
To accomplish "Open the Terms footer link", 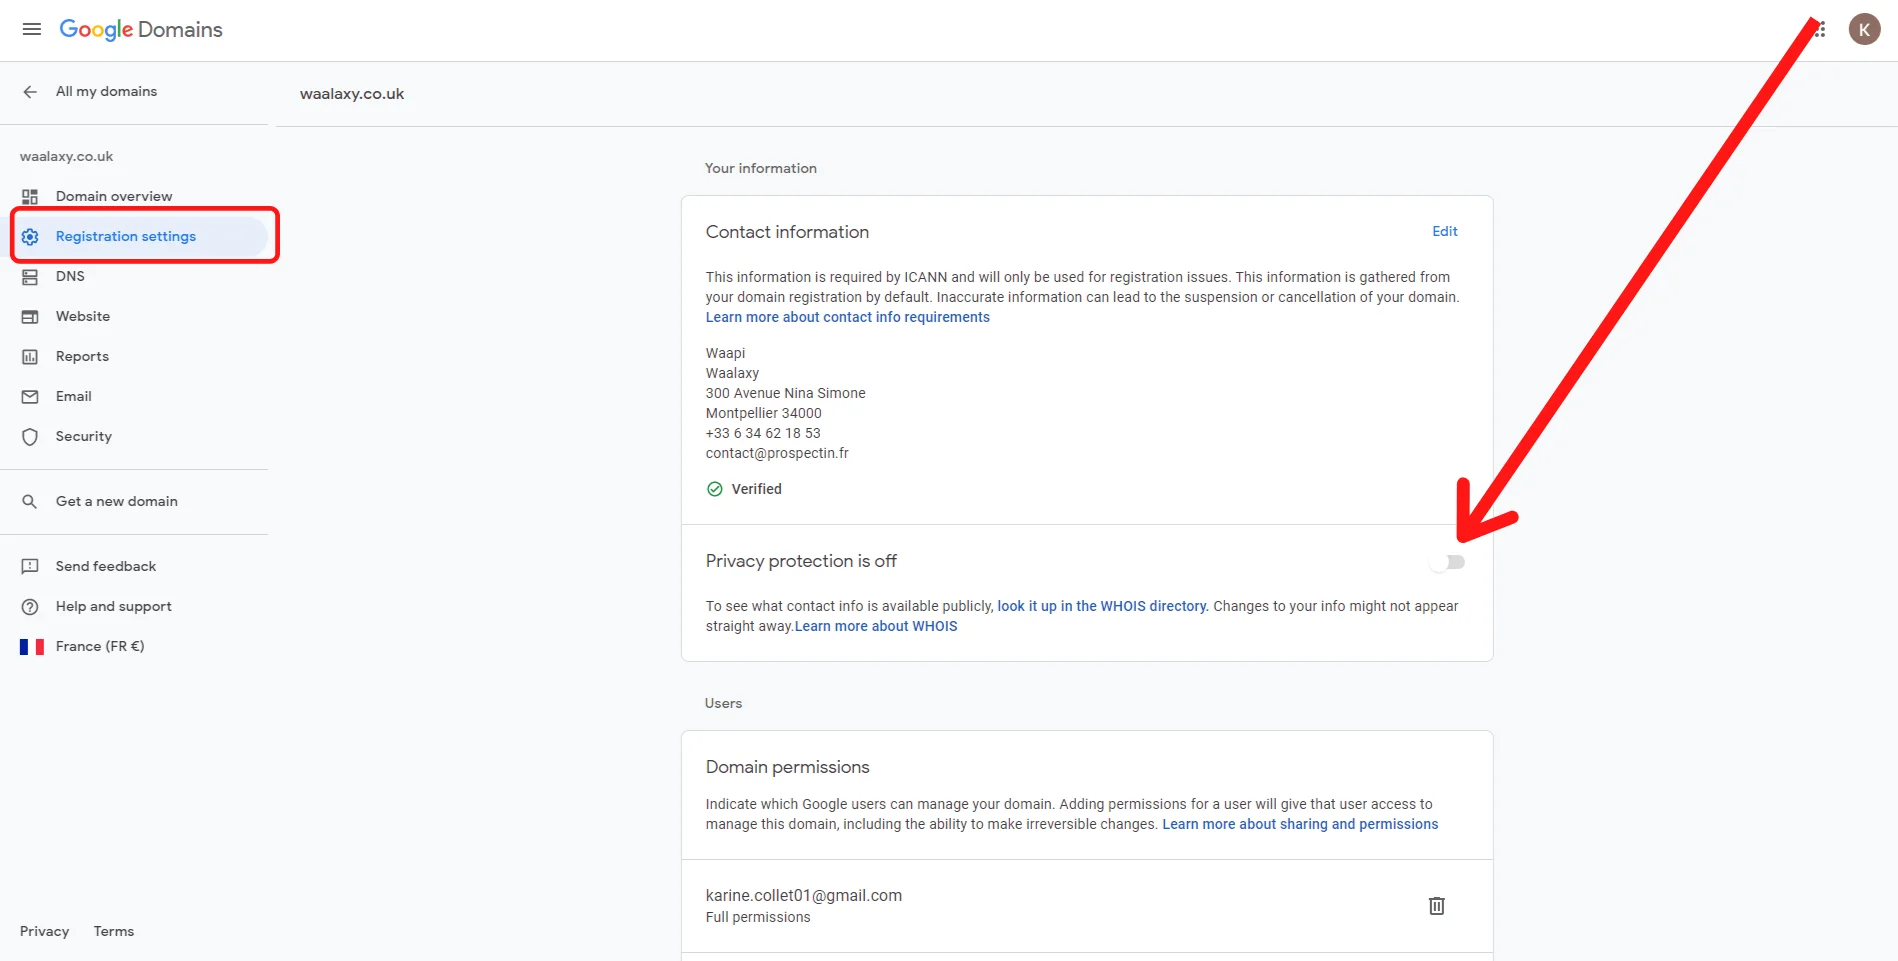I will tap(114, 931).
